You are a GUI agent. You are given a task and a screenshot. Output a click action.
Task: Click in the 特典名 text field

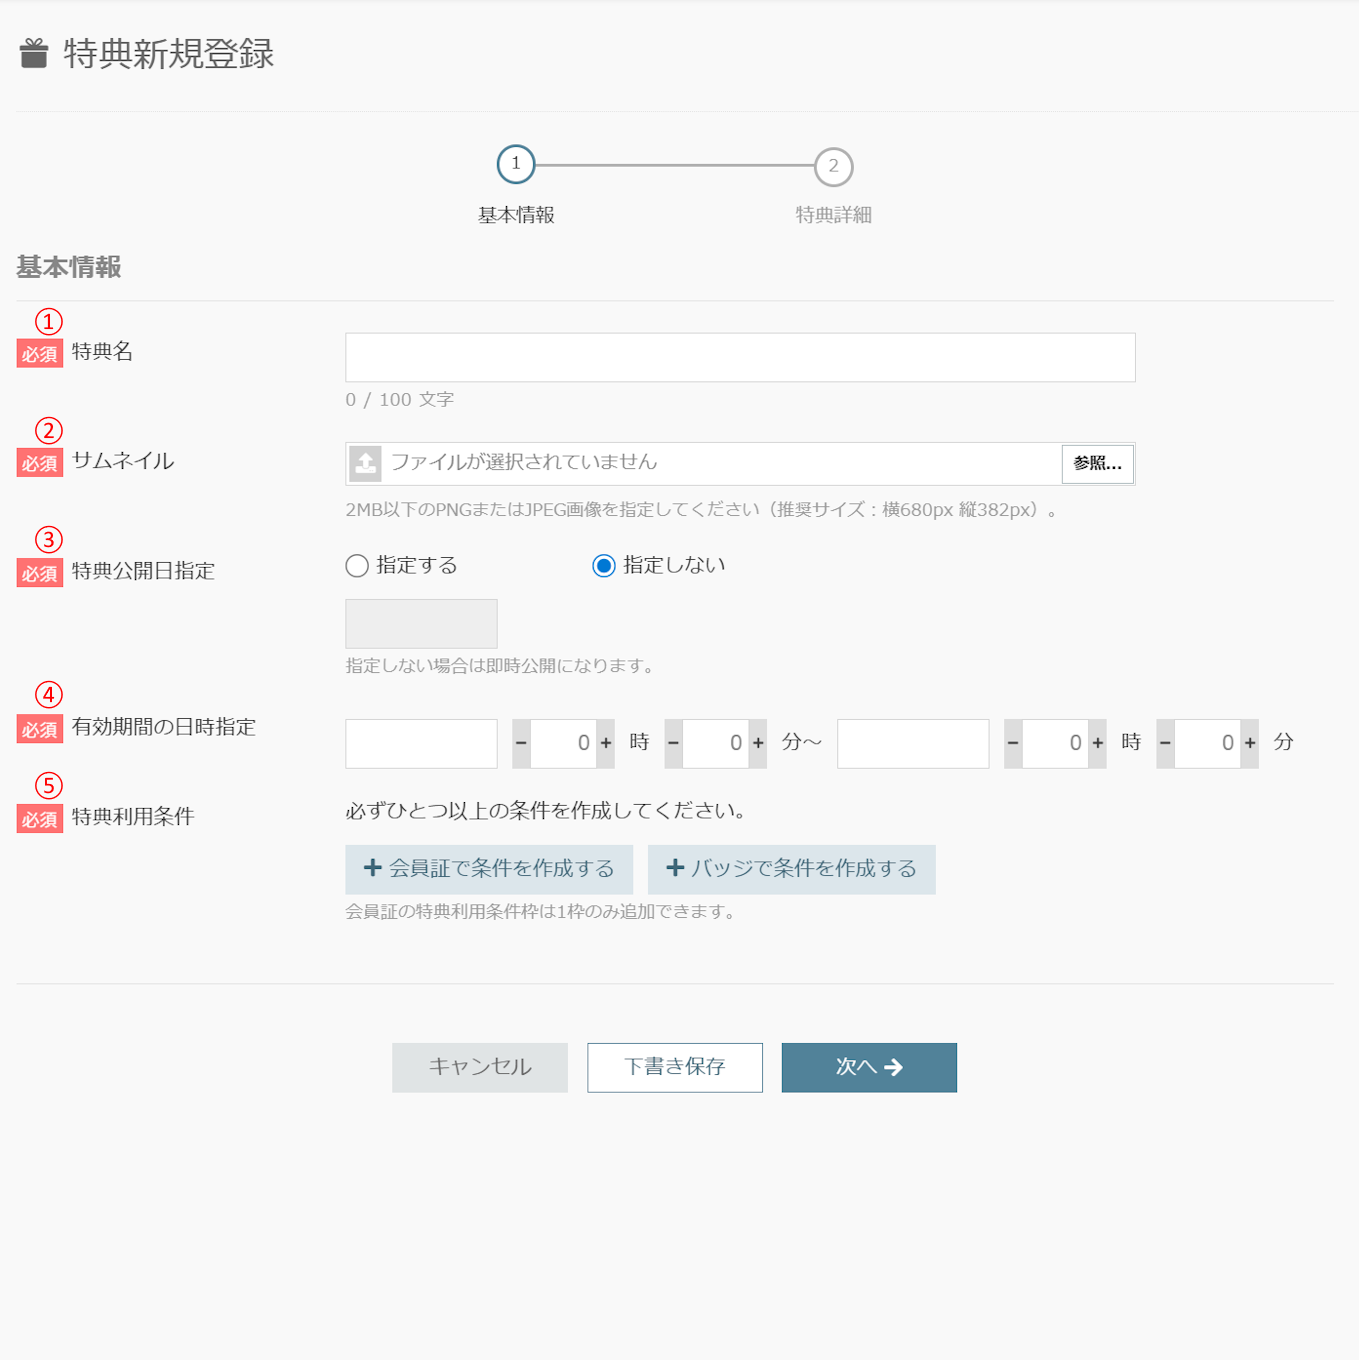(x=740, y=358)
